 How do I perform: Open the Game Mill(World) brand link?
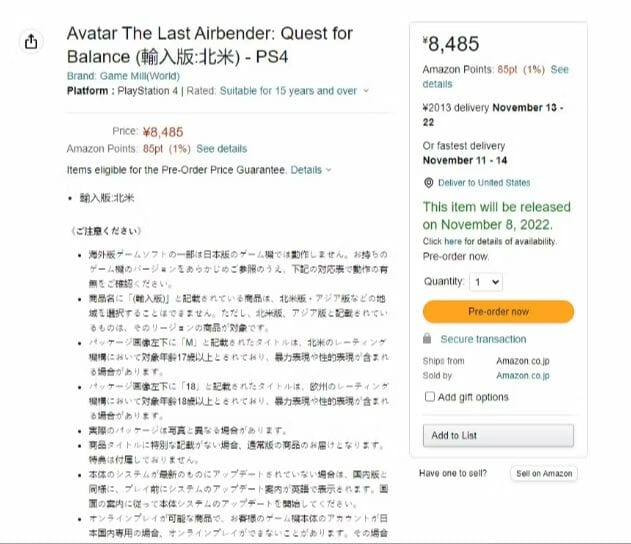pyautogui.click(x=125, y=76)
